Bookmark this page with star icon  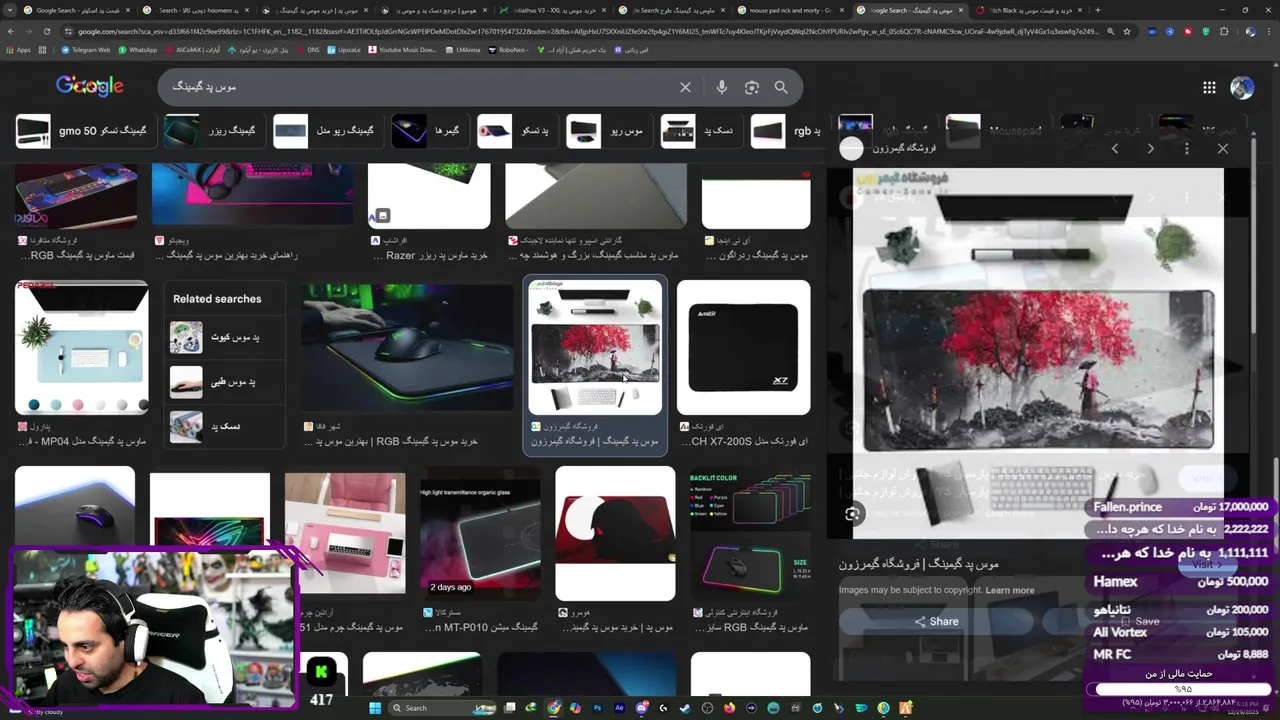[x=1127, y=32]
